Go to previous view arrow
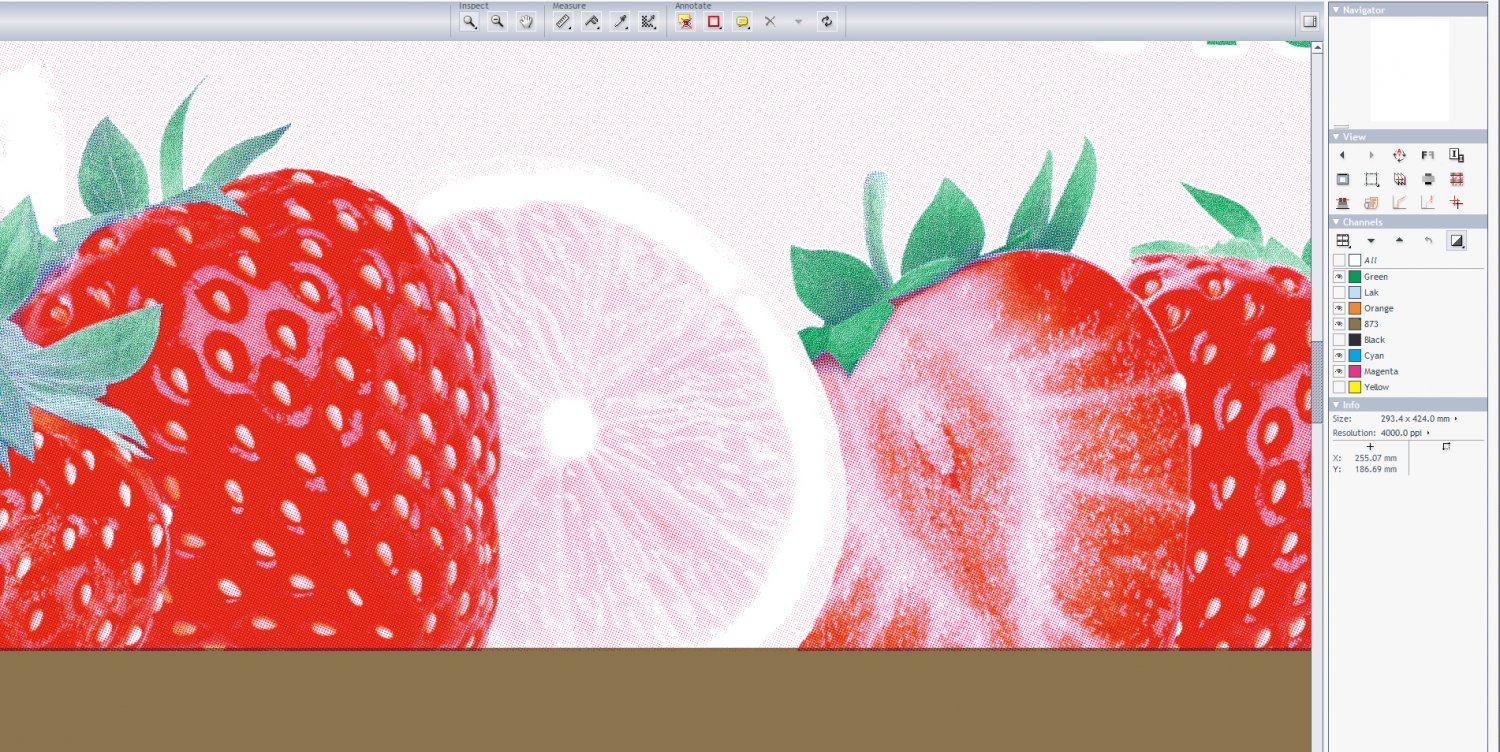Image resolution: width=1500 pixels, height=752 pixels. (1342, 156)
